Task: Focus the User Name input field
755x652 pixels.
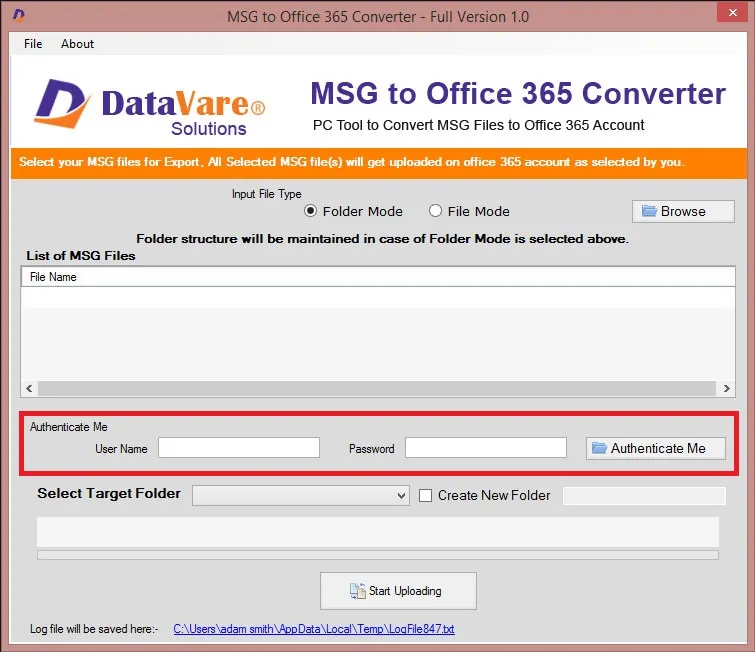Action: (239, 448)
